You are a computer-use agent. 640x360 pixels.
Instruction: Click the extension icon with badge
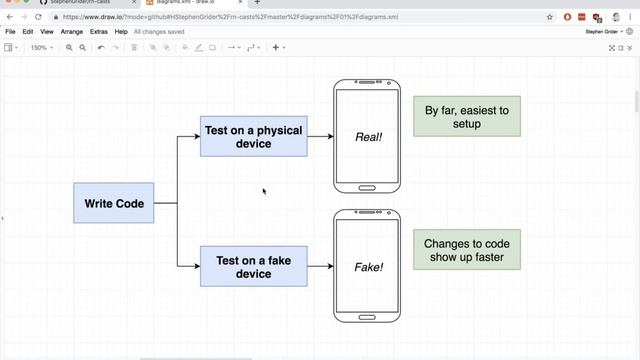(x=597, y=18)
